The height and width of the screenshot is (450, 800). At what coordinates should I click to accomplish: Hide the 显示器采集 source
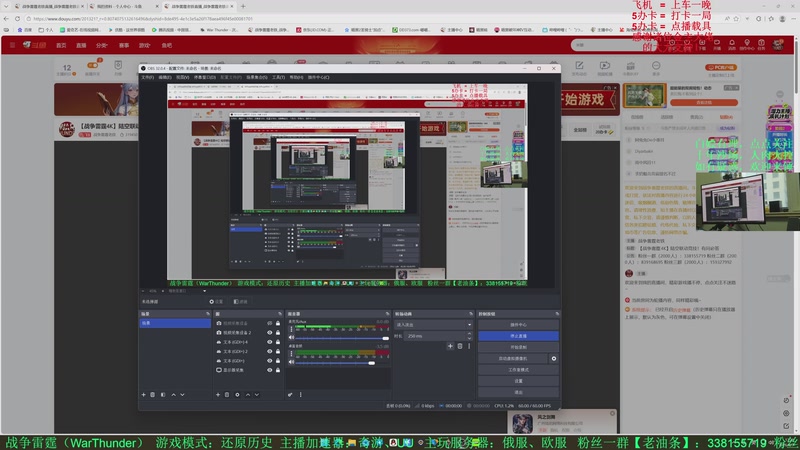click(x=269, y=370)
